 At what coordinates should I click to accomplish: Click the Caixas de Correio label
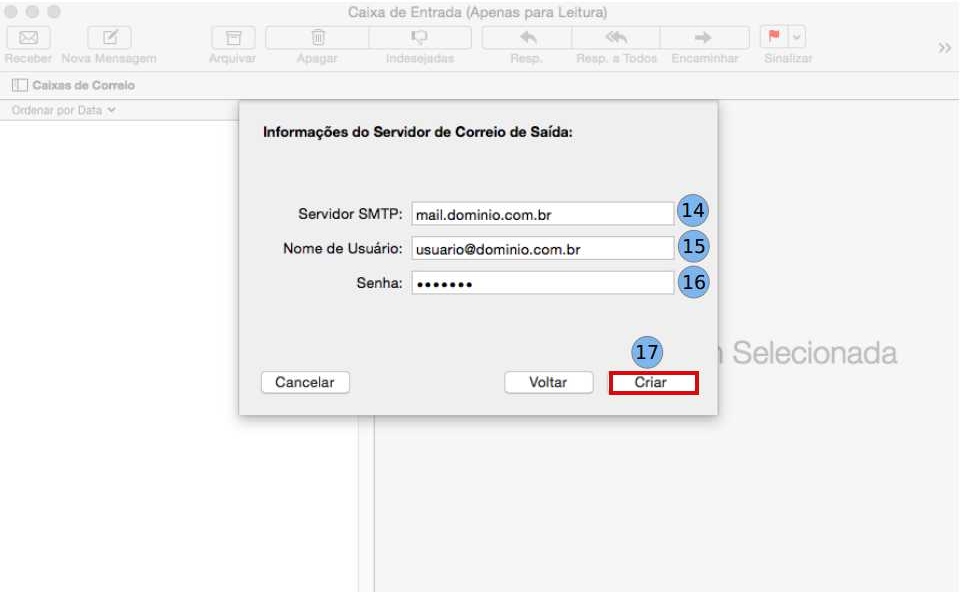83,85
